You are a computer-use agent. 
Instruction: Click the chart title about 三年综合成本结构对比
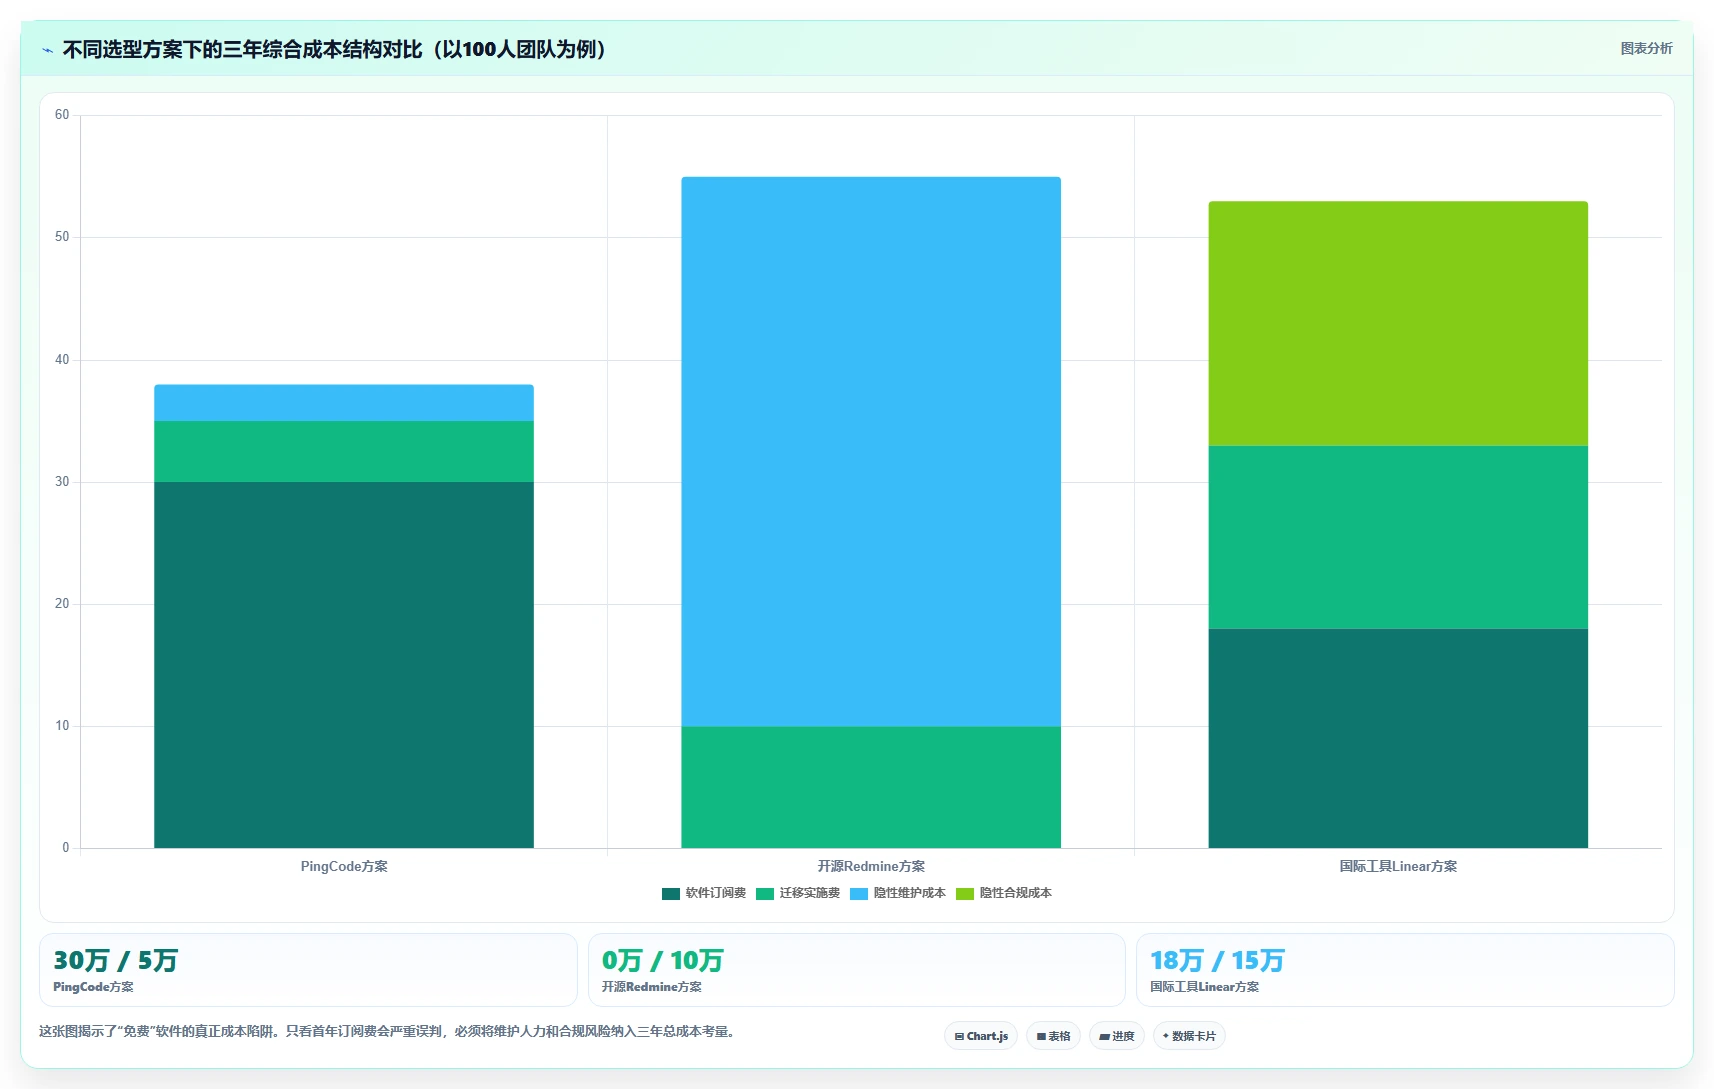pos(335,49)
